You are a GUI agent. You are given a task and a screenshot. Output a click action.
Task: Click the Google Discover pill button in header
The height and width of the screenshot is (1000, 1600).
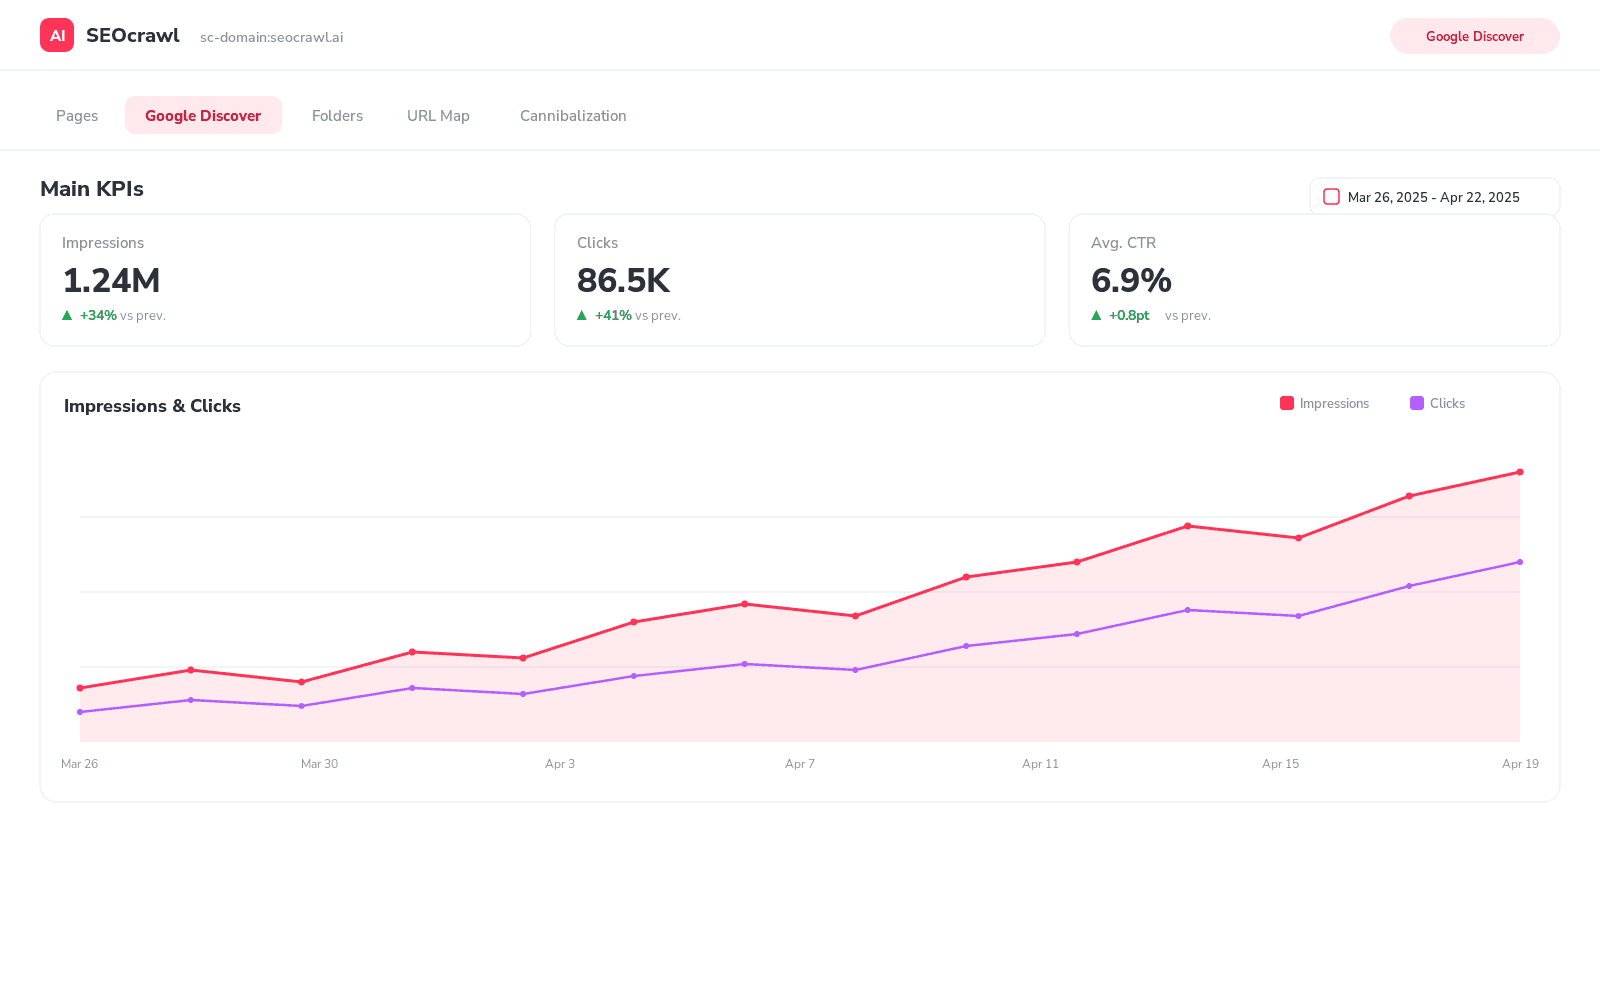[1475, 36]
